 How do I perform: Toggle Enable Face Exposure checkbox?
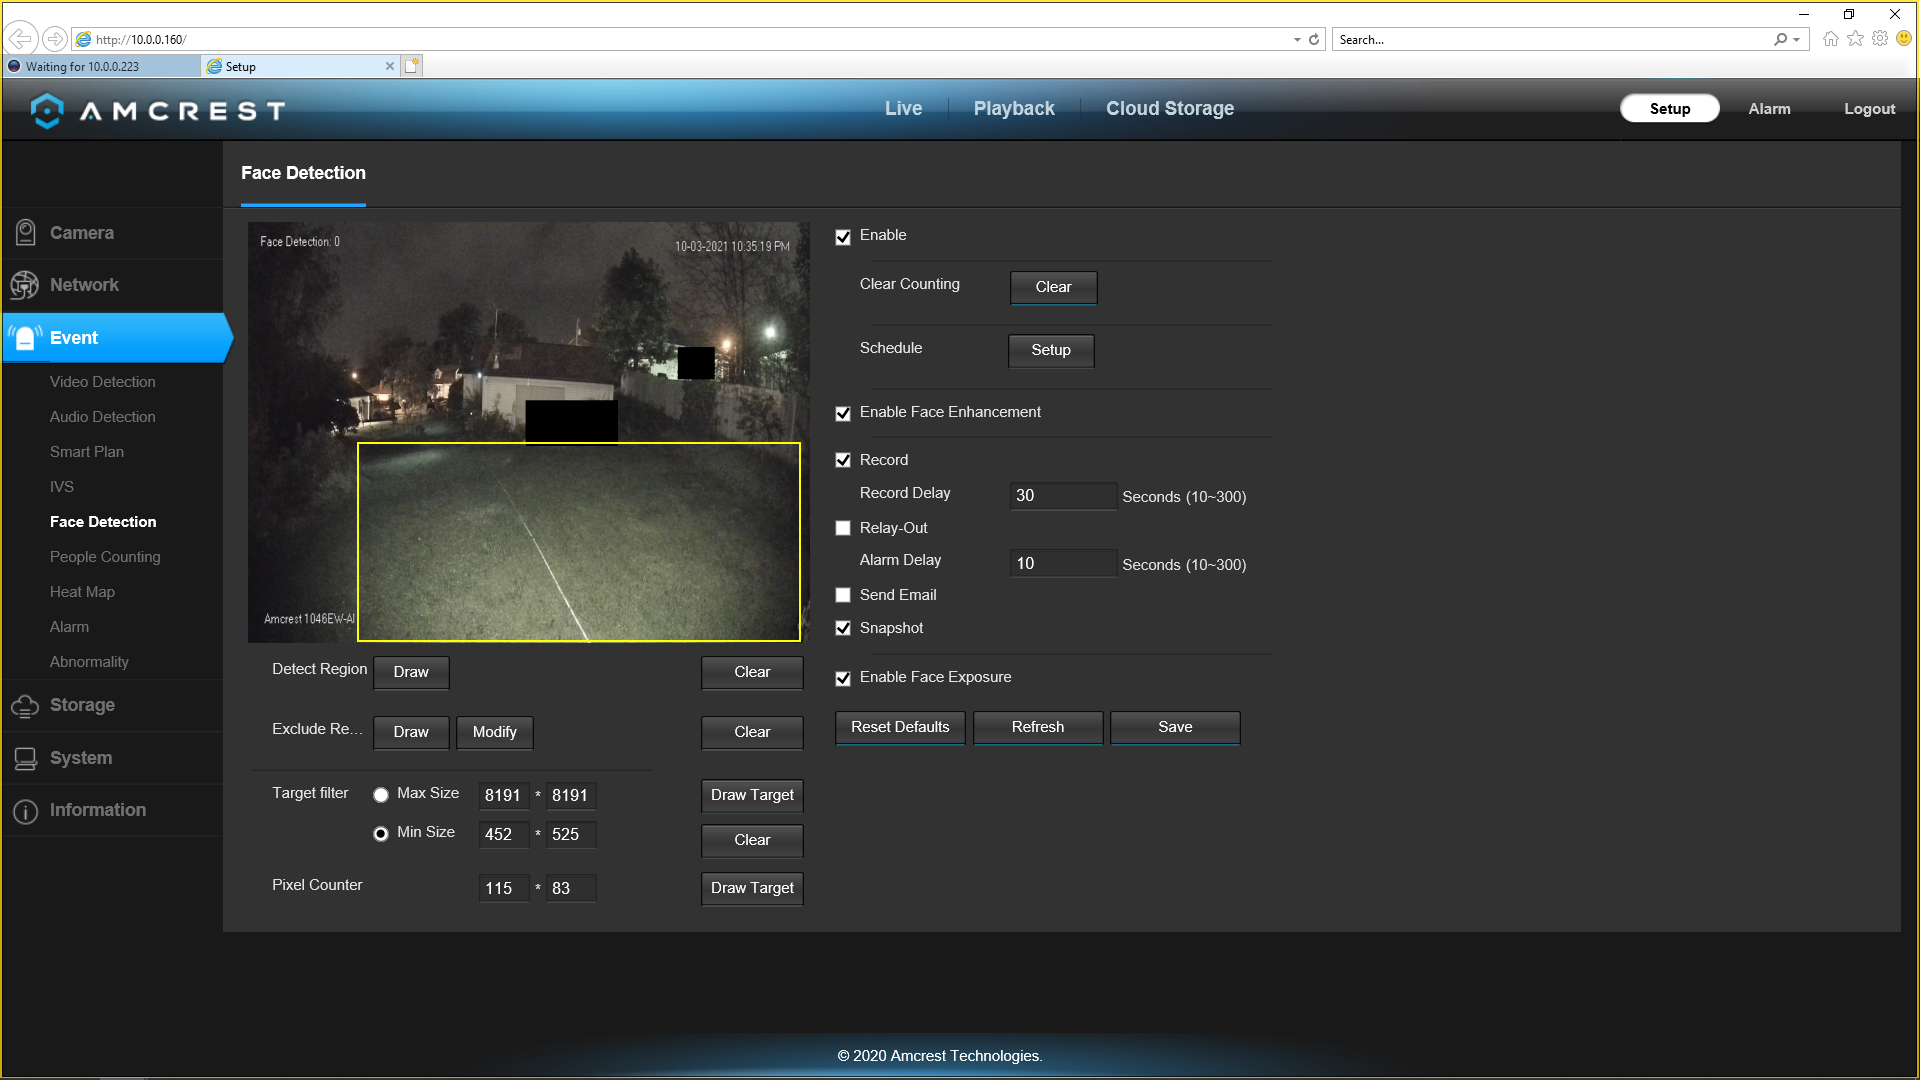click(x=843, y=678)
